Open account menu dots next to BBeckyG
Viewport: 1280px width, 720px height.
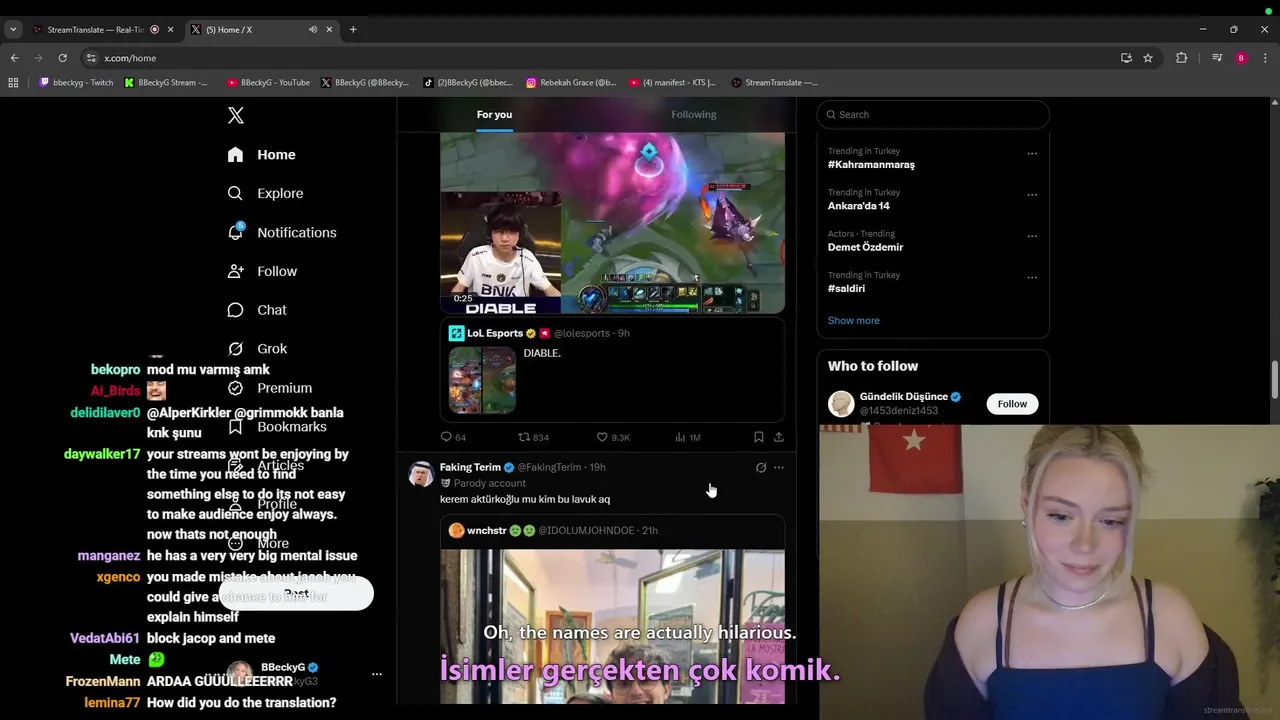[377, 674]
